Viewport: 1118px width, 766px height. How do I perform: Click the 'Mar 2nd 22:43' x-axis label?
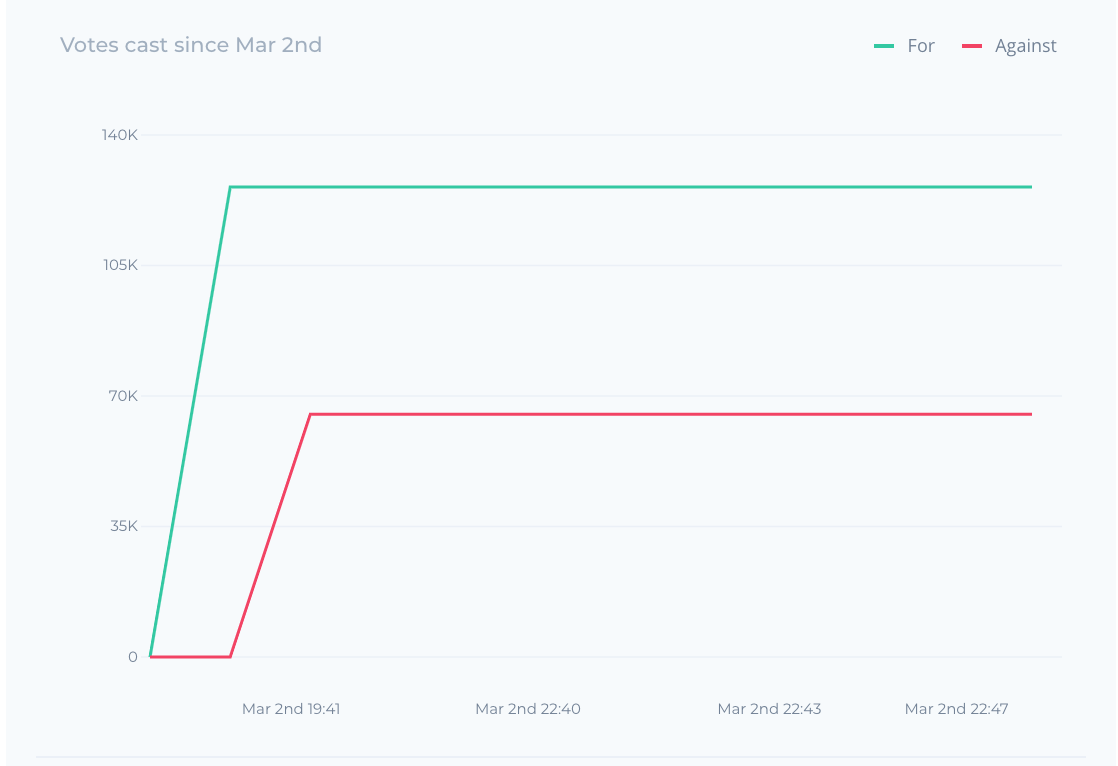coord(769,709)
